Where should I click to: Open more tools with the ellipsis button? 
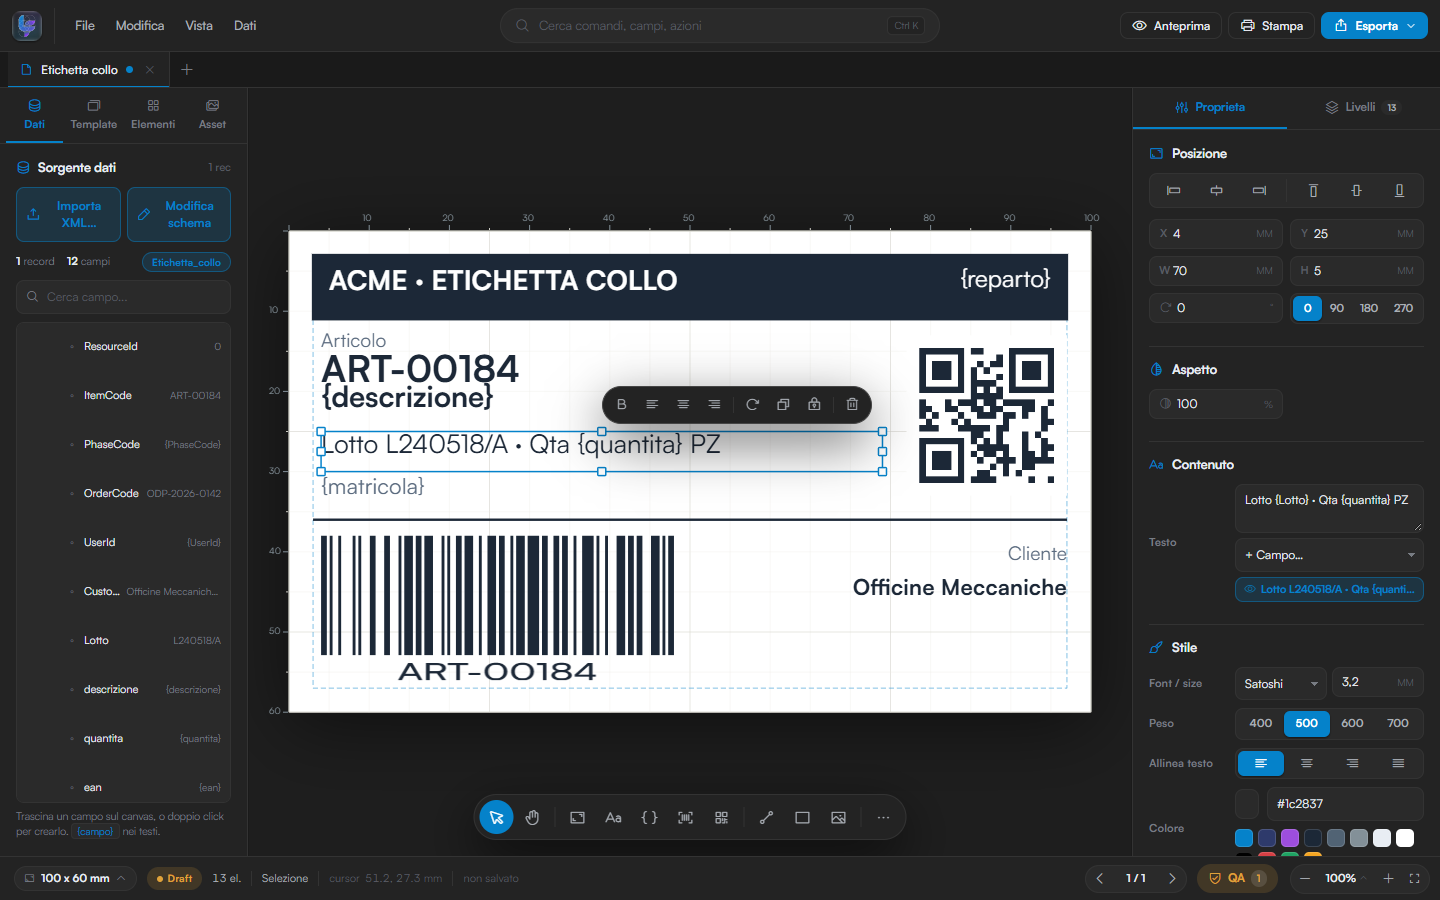[x=883, y=818]
